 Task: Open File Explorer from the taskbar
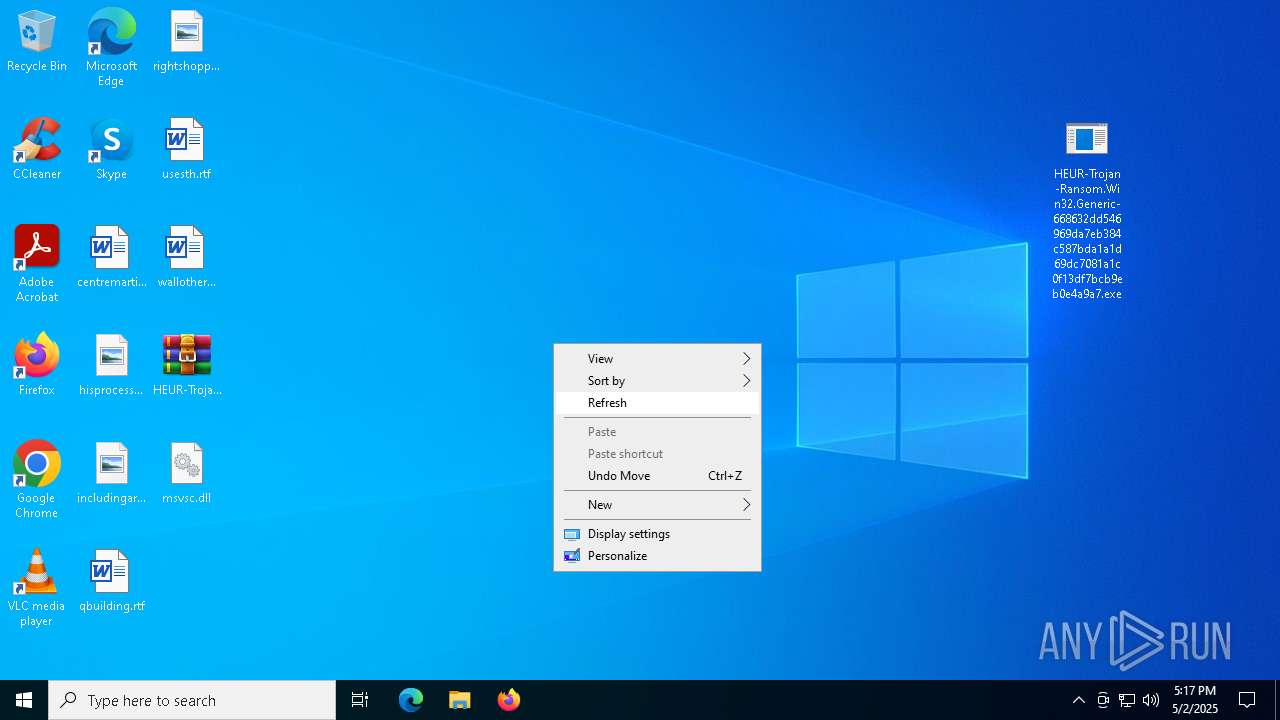click(460, 700)
